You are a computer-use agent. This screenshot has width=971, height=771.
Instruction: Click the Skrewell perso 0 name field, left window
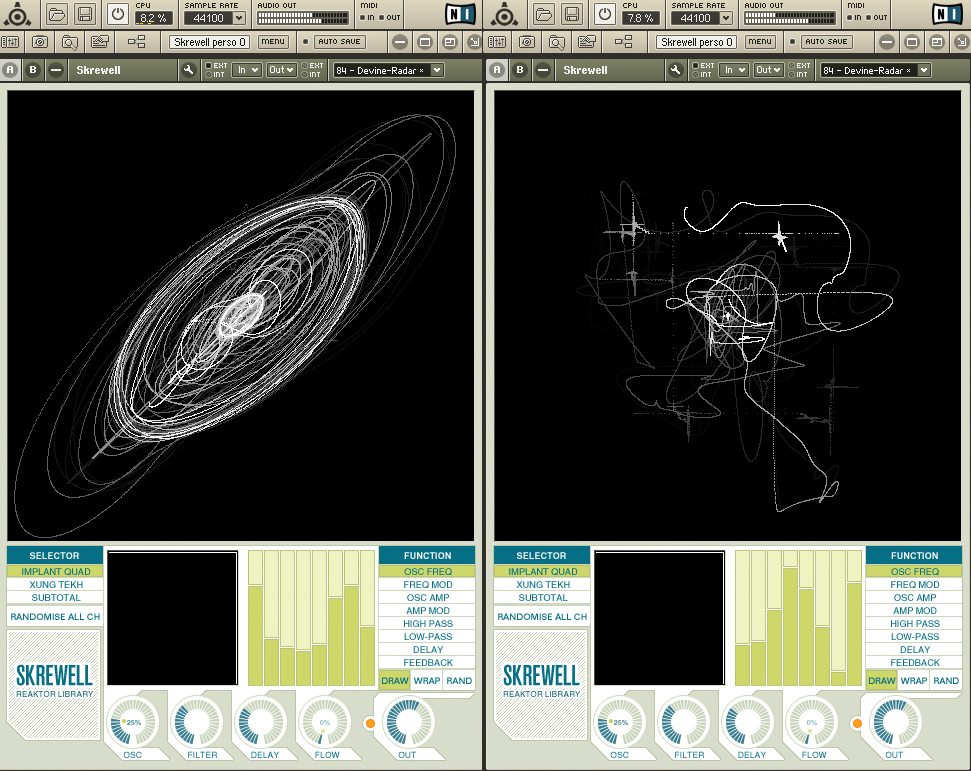[x=209, y=42]
